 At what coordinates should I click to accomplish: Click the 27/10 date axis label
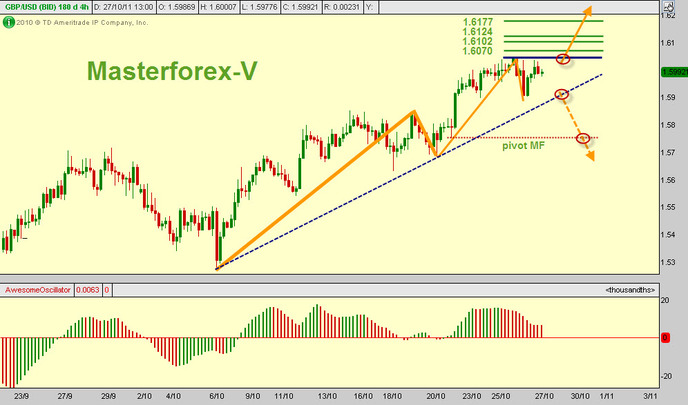(x=544, y=396)
